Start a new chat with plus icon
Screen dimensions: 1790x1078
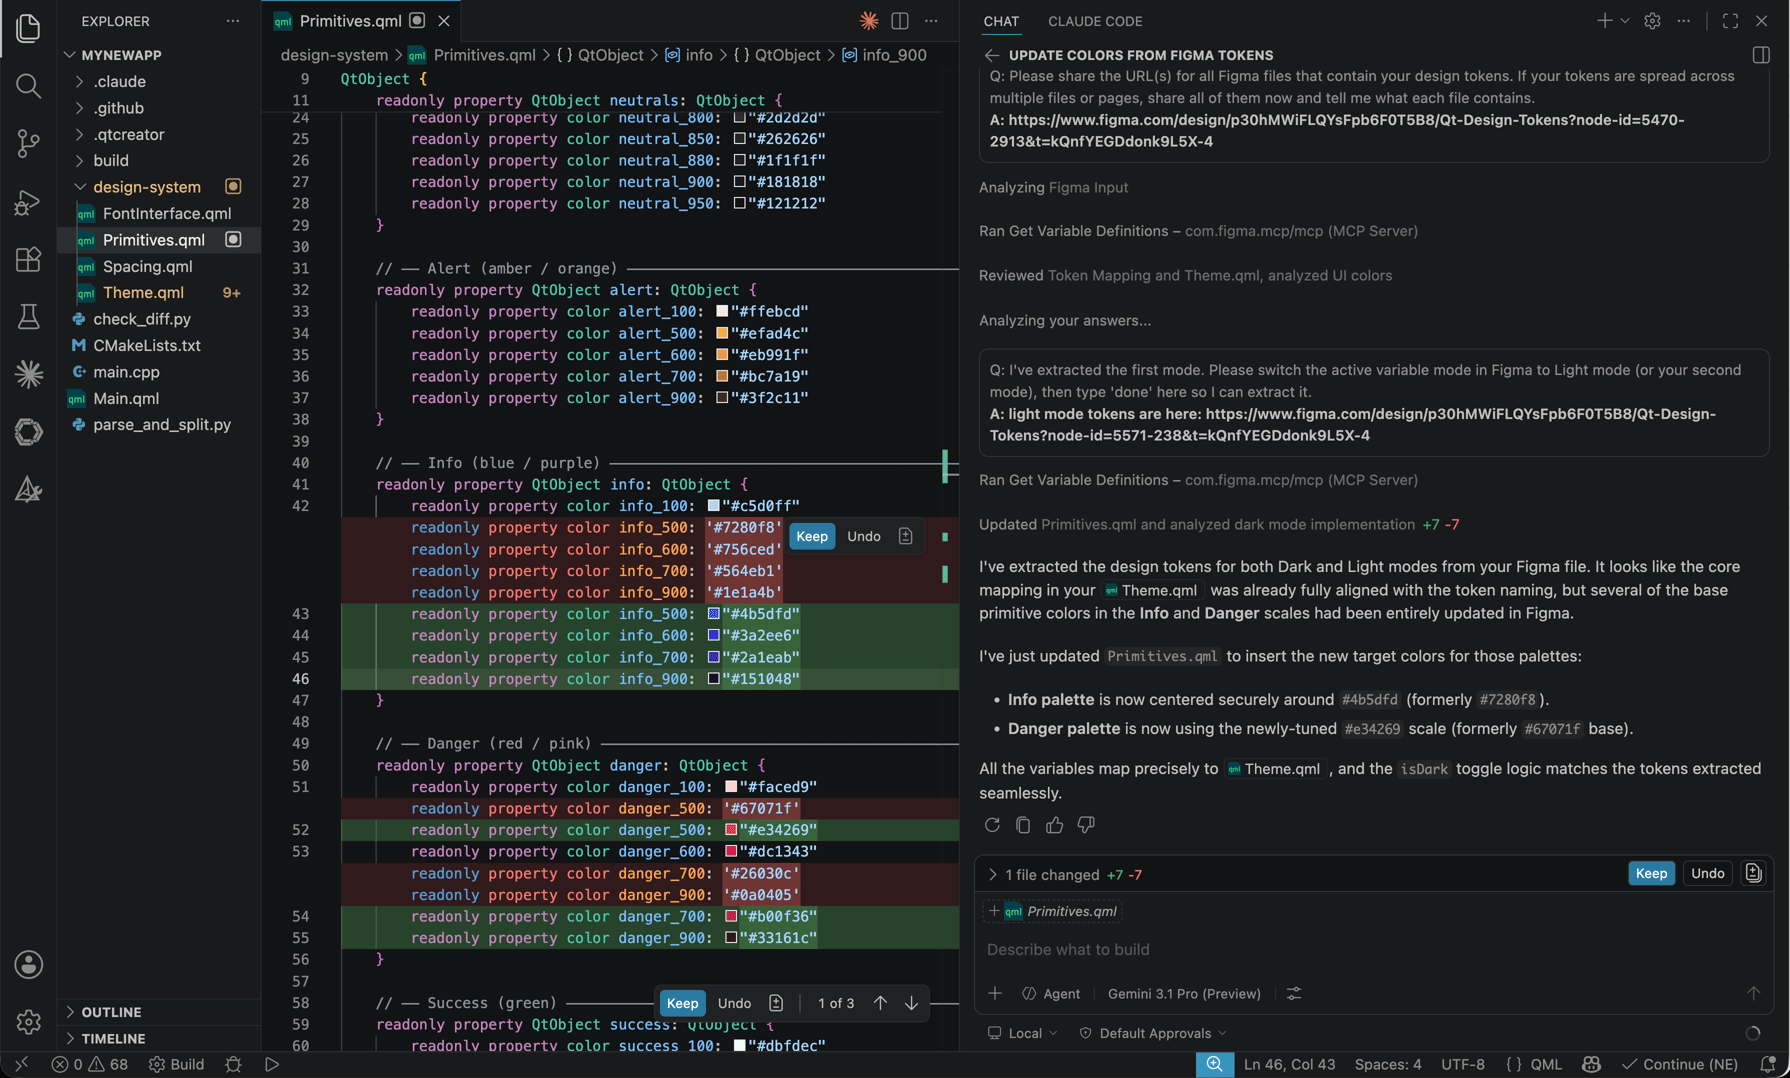[1603, 21]
